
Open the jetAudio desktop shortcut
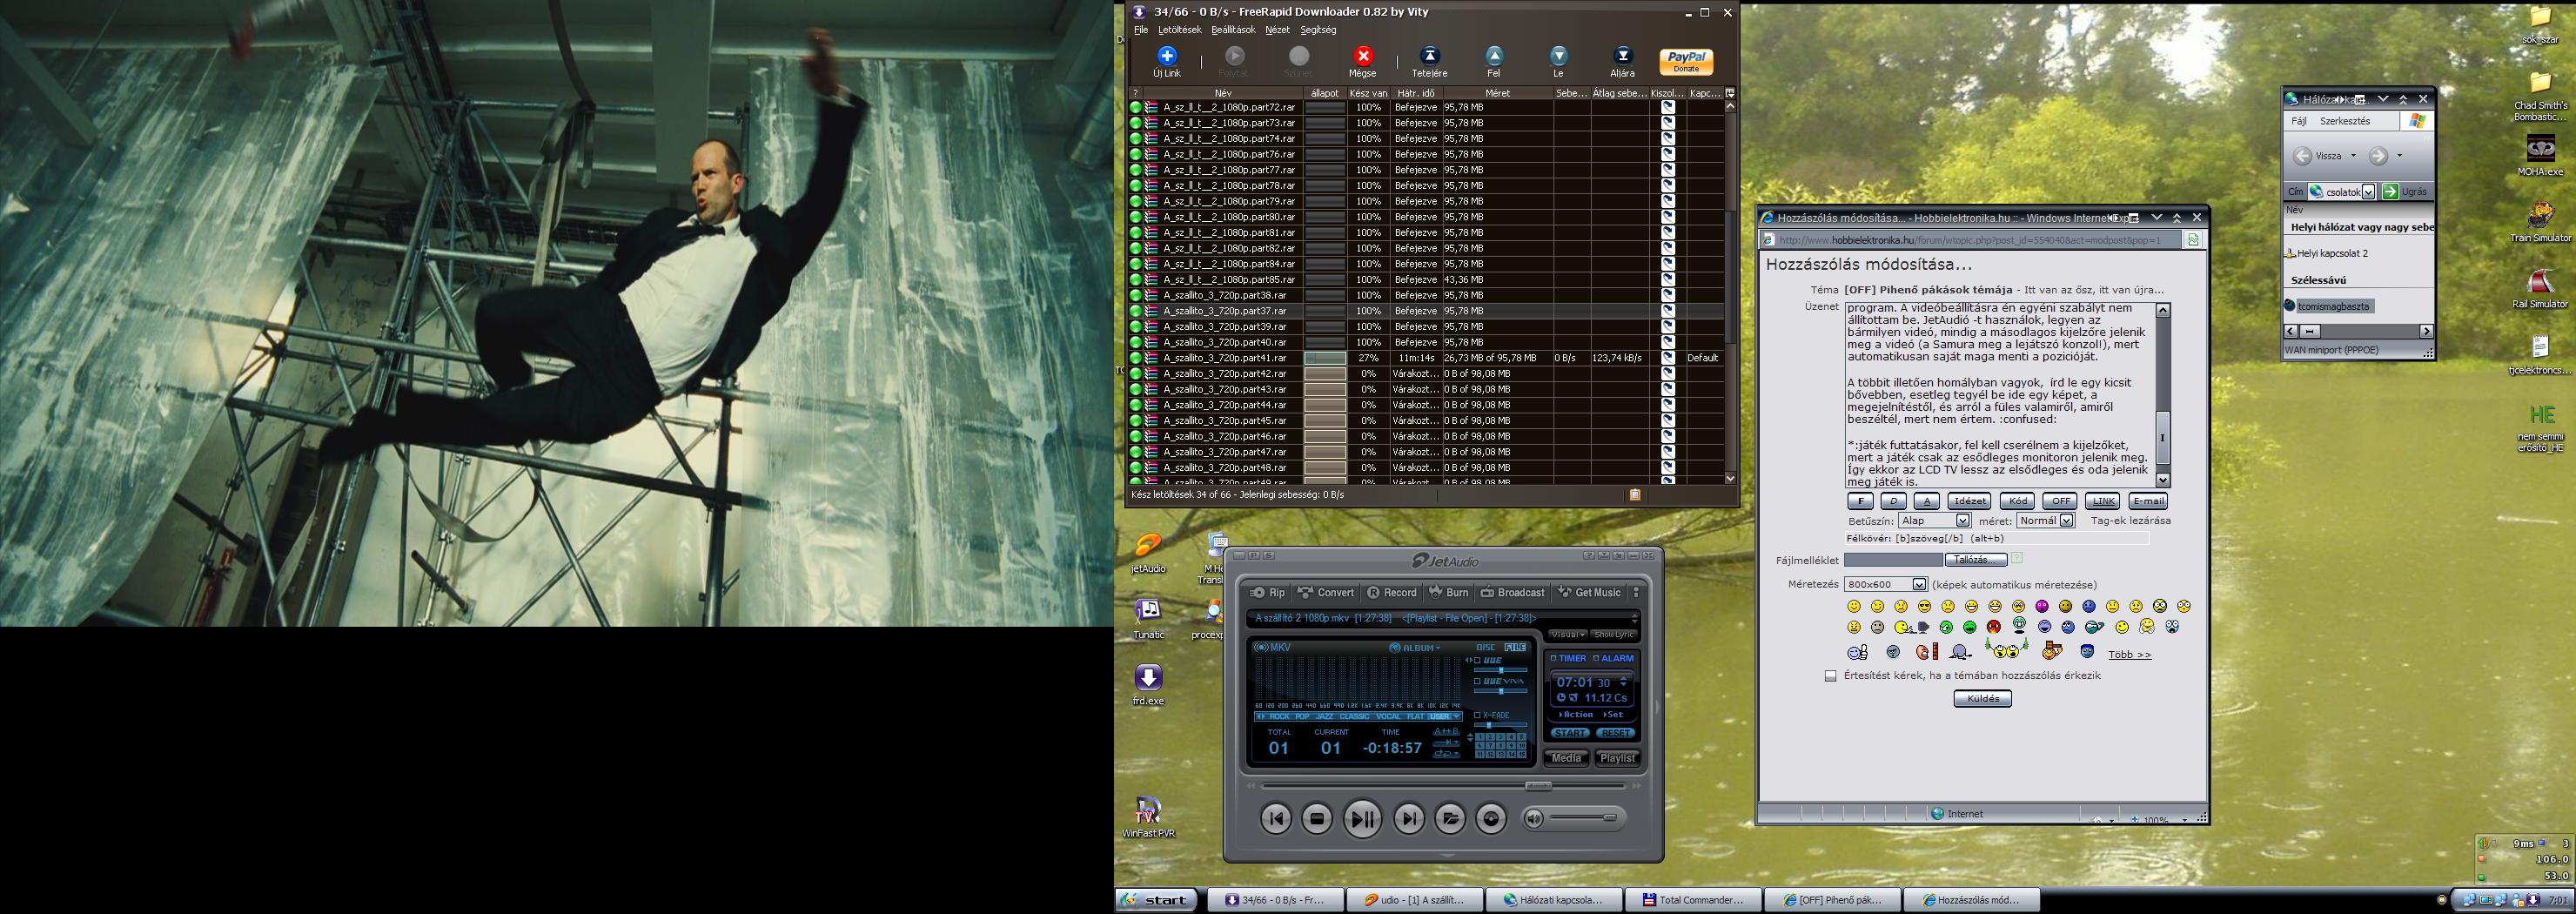pos(1148,553)
